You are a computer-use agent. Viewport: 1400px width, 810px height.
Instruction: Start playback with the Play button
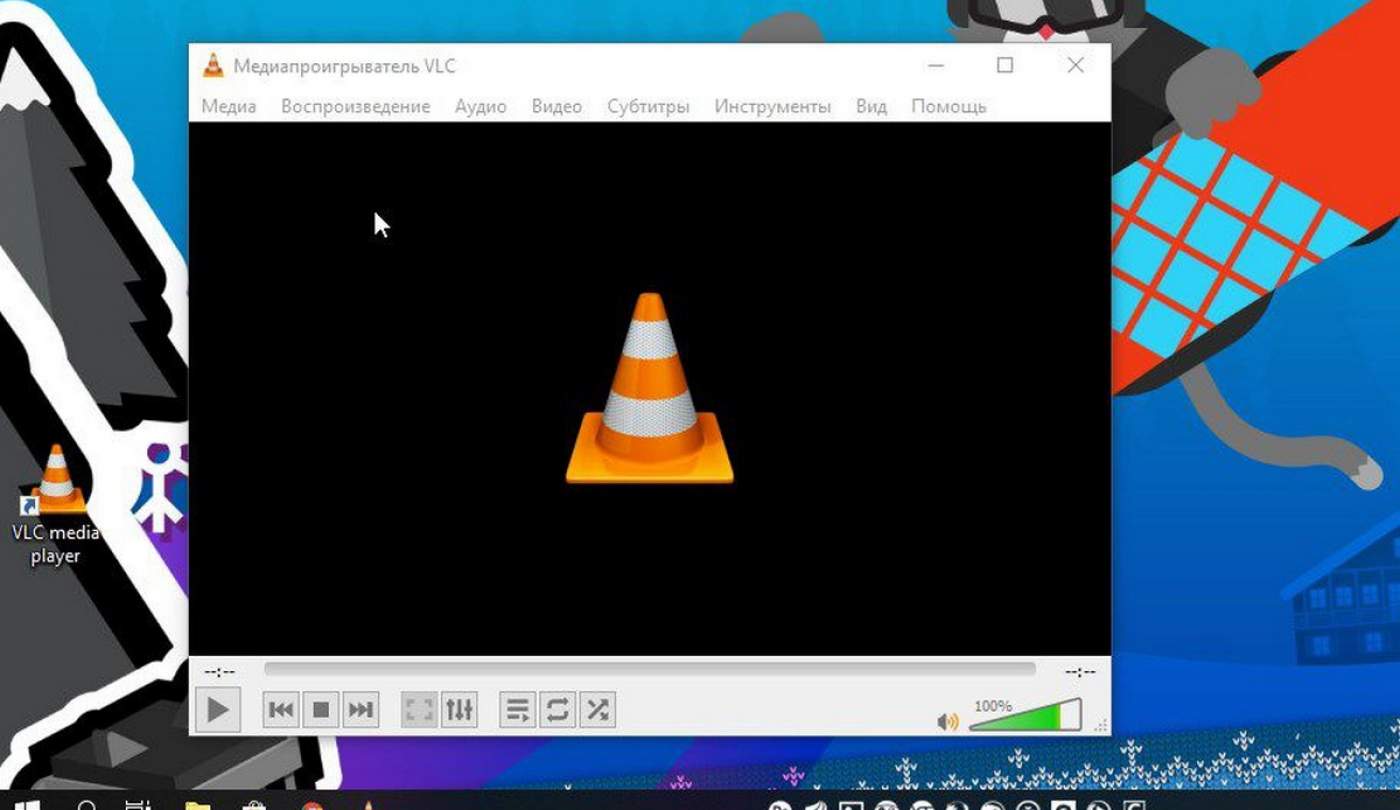pos(217,710)
